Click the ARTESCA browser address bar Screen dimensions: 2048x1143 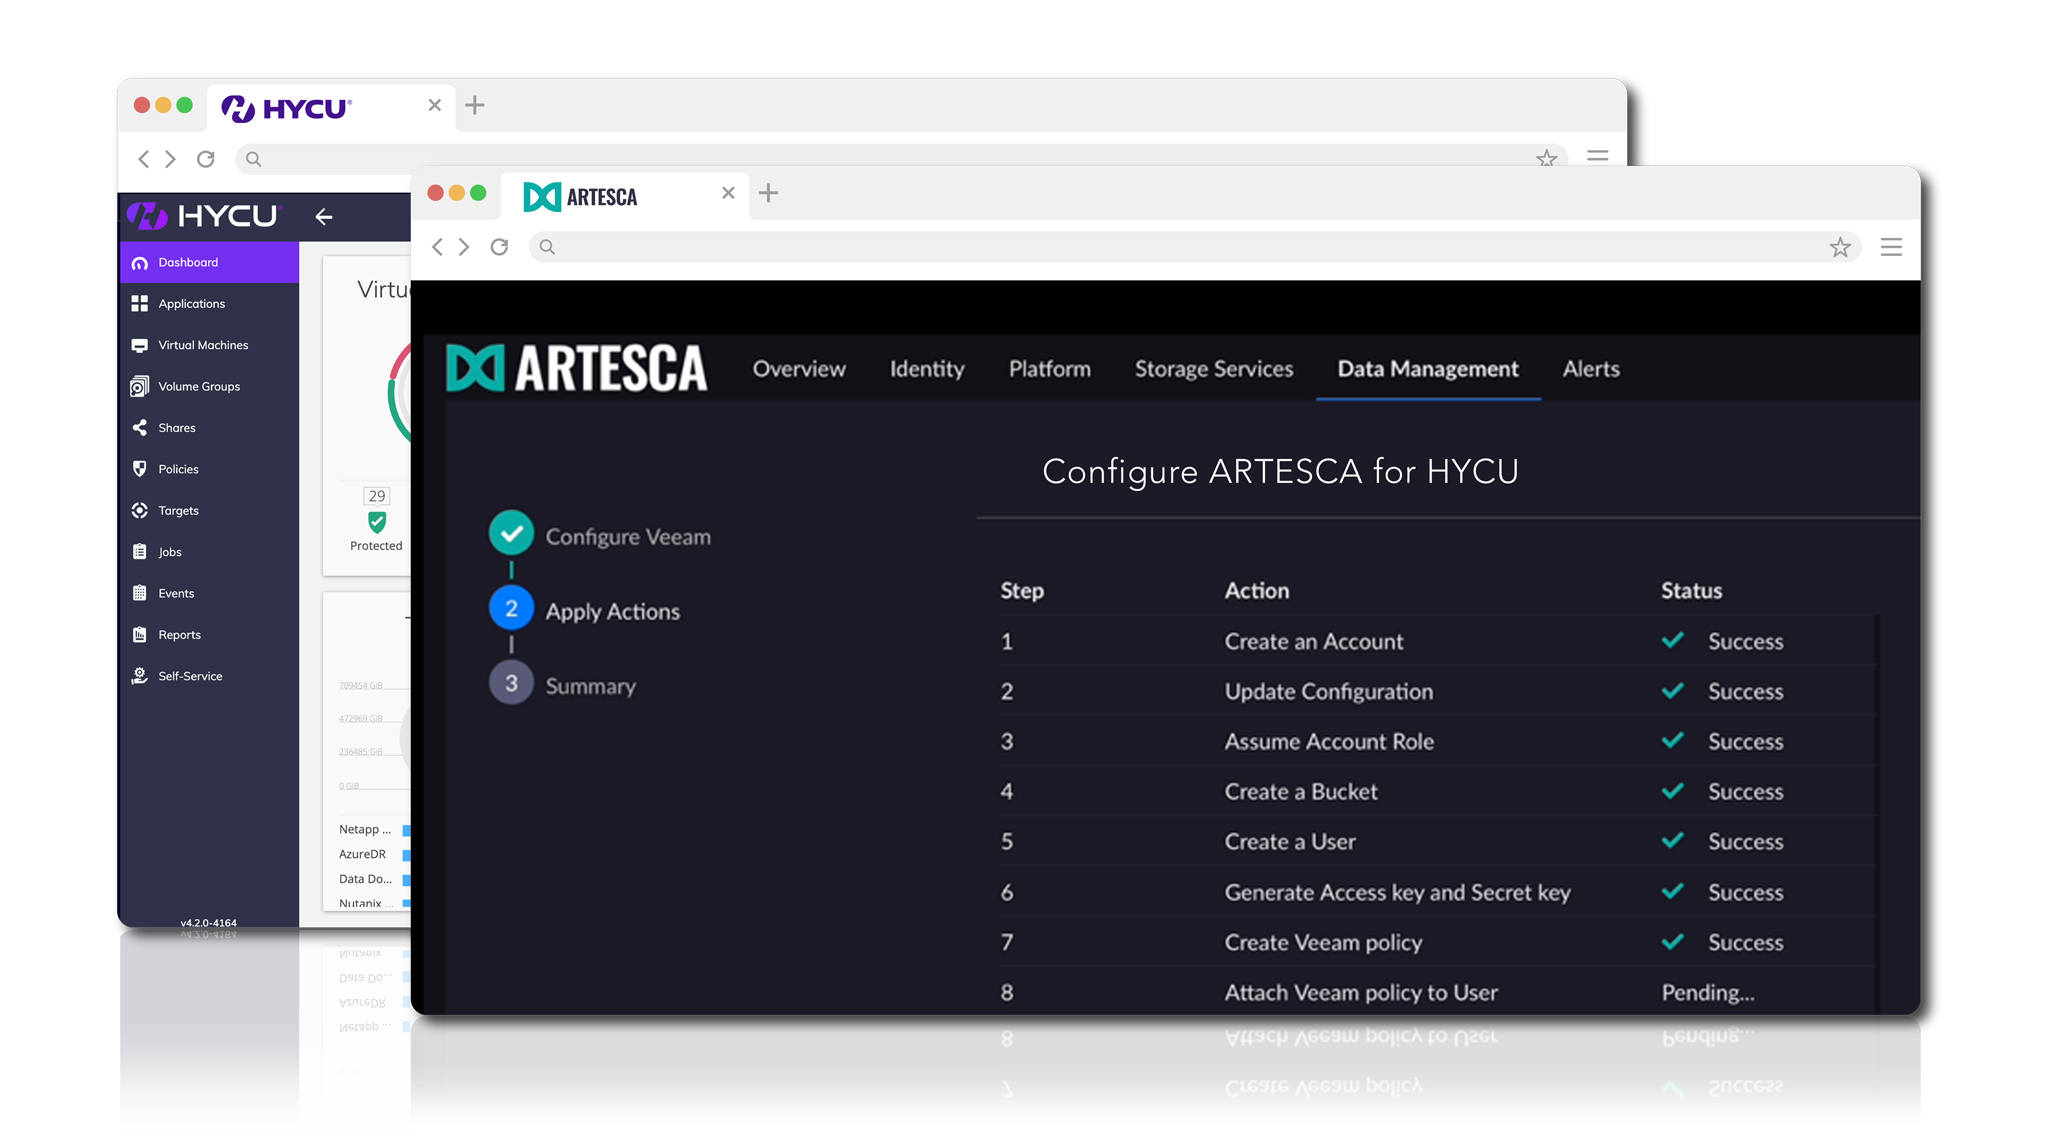(1180, 247)
